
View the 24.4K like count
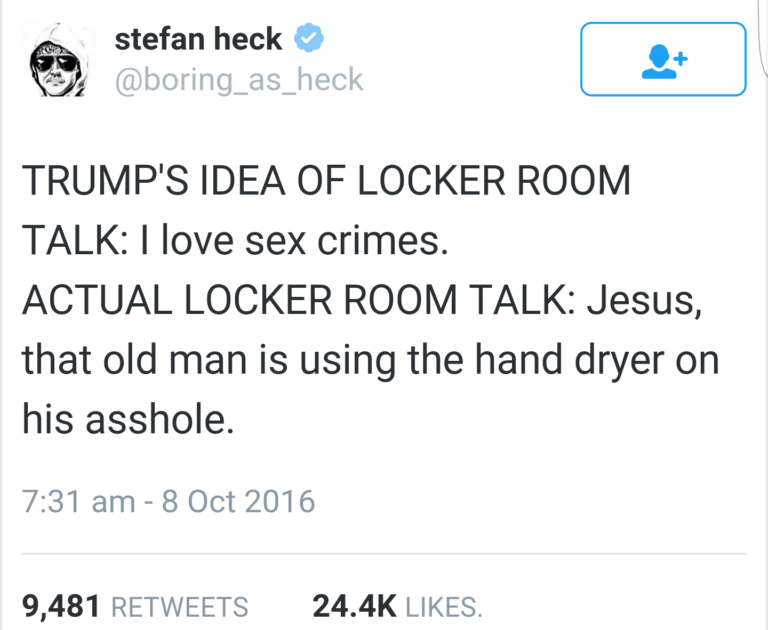point(354,606)
